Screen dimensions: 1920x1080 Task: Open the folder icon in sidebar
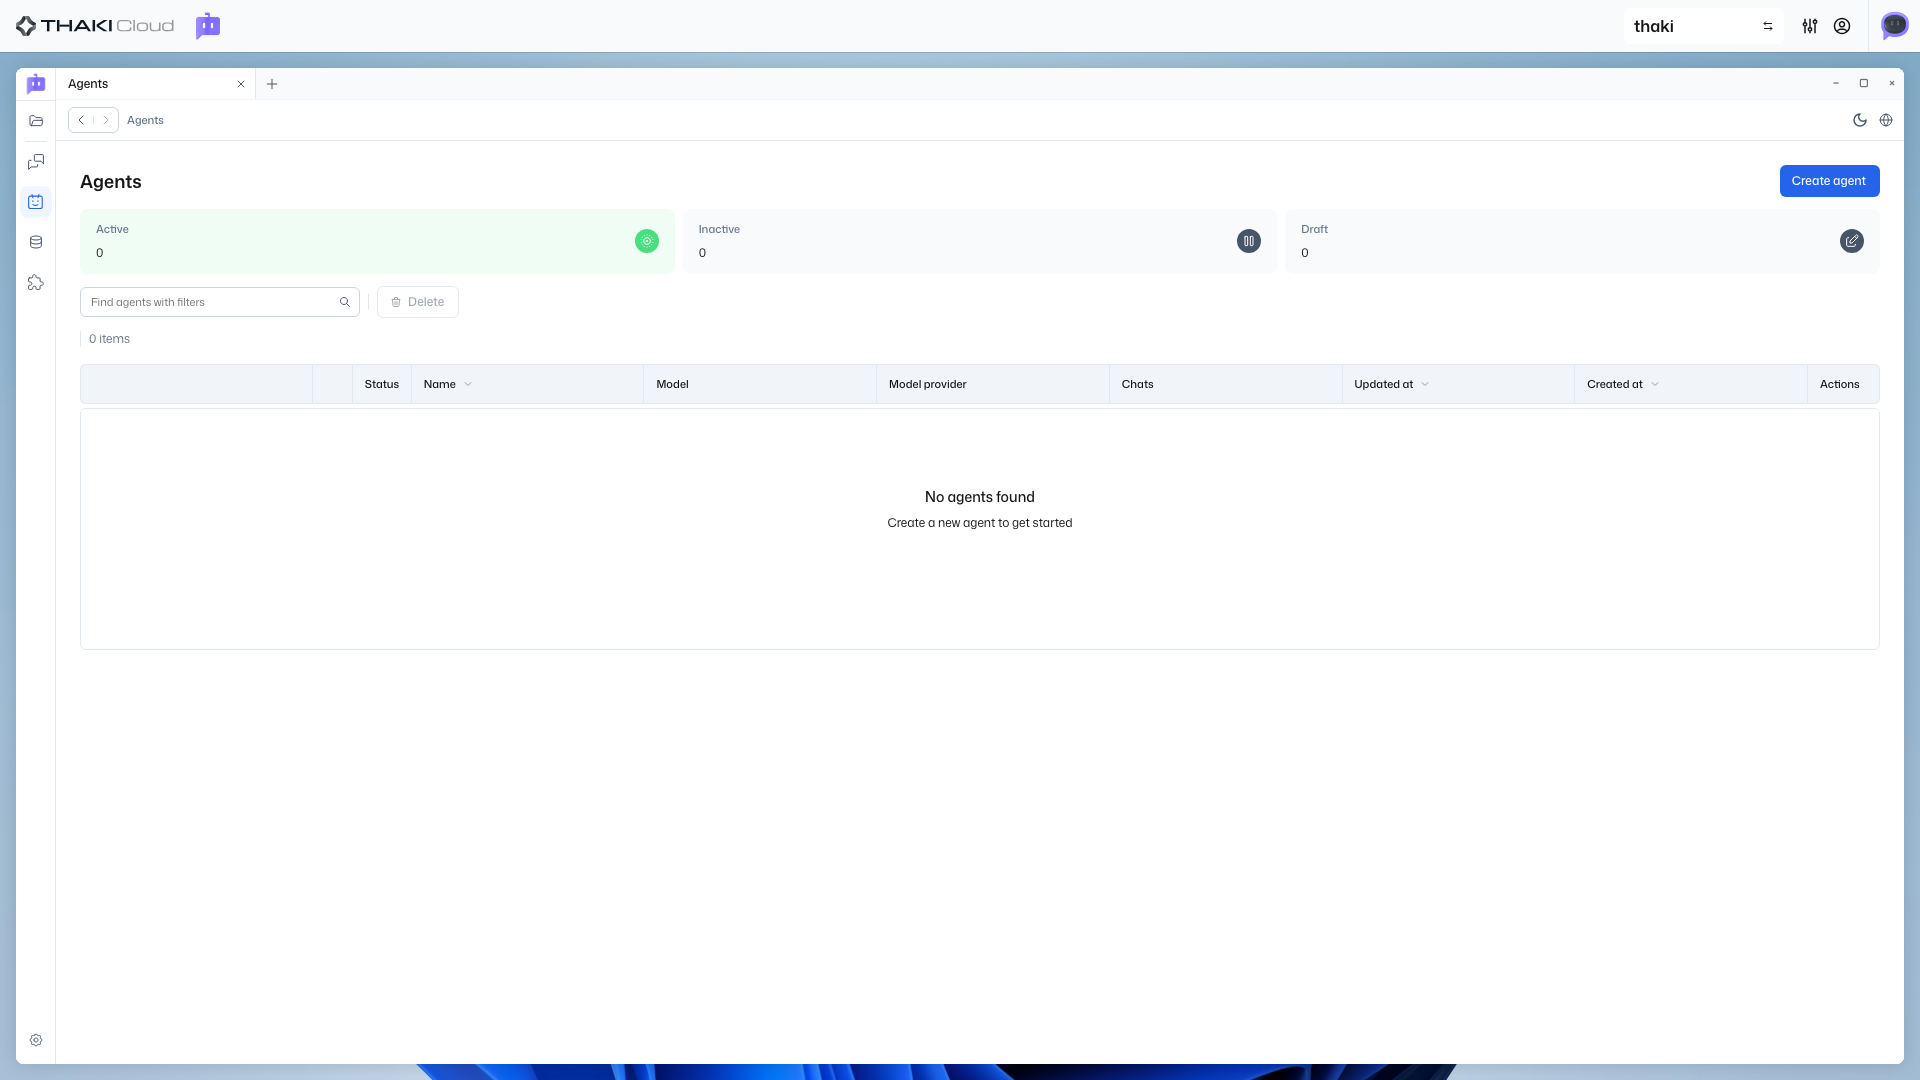click(36, 121)
